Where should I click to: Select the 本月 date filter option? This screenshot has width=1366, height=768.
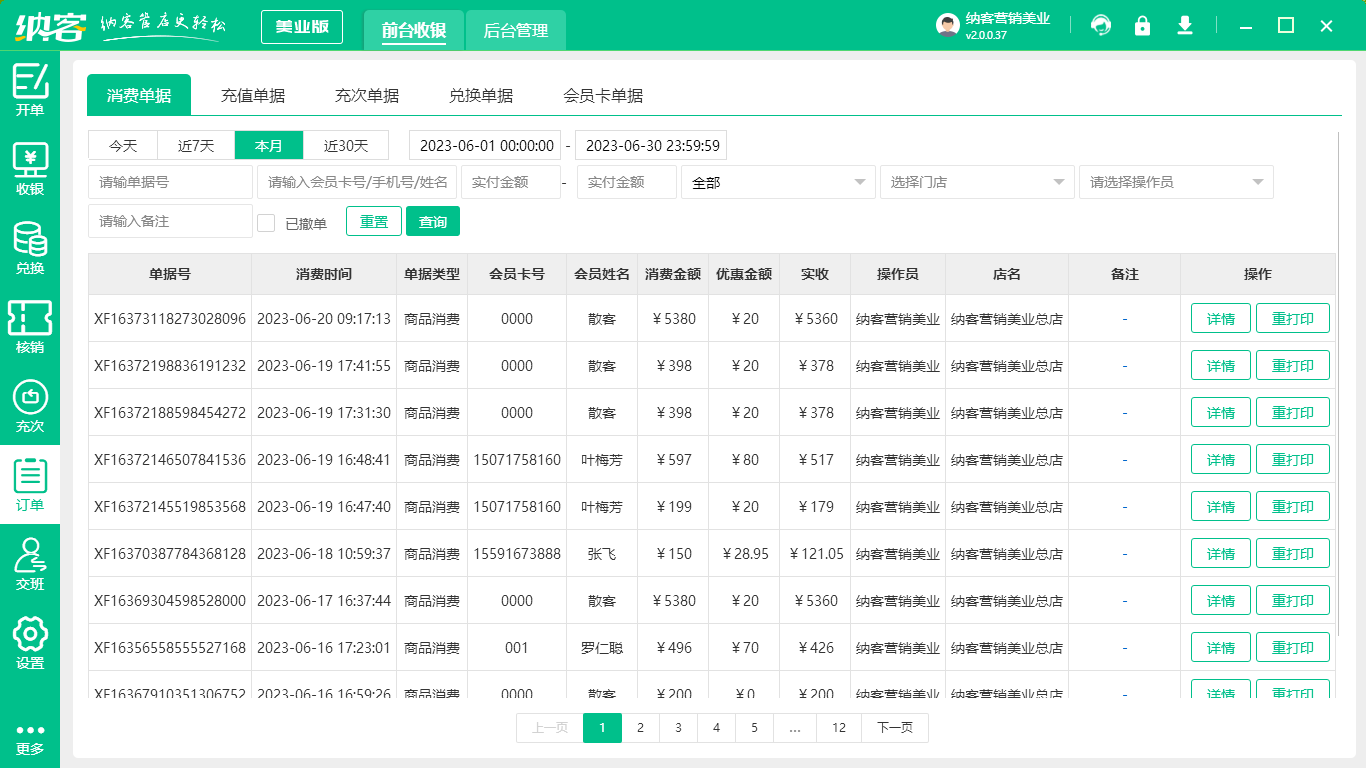tap(268, 145)
